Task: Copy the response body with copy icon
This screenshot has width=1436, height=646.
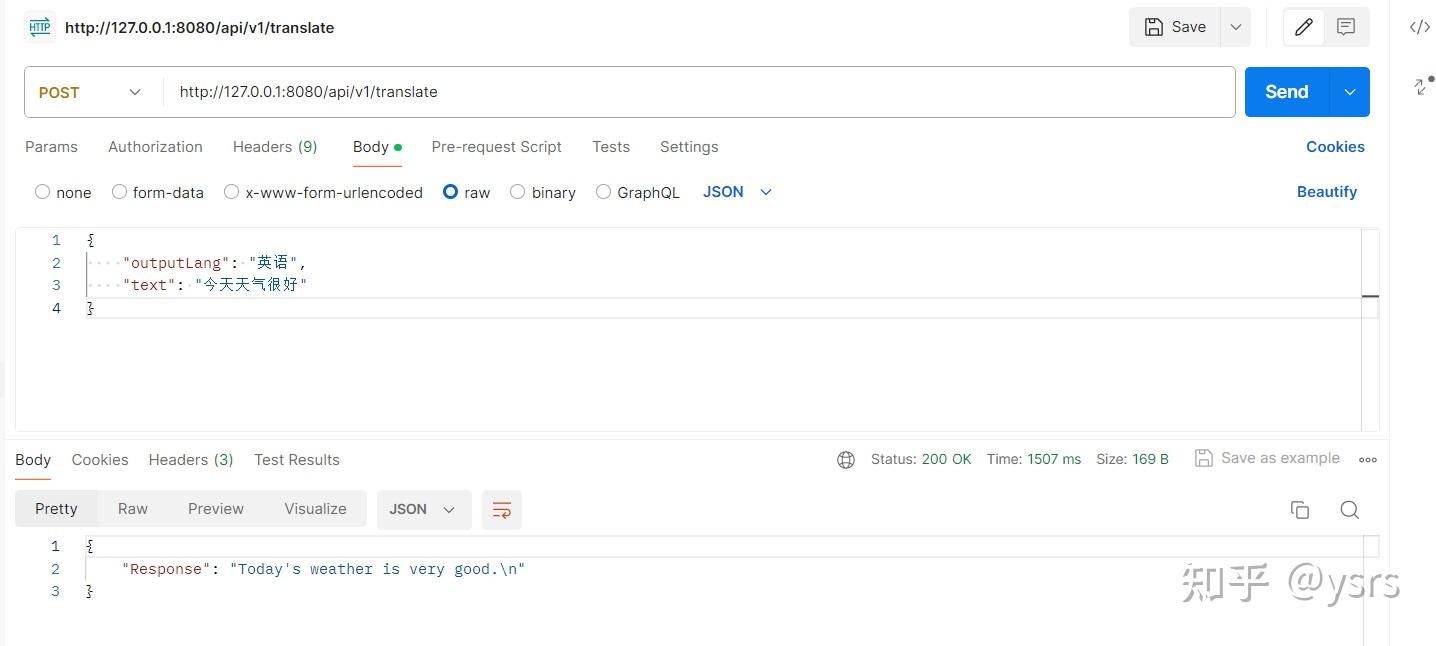Action: [1300, 510]
